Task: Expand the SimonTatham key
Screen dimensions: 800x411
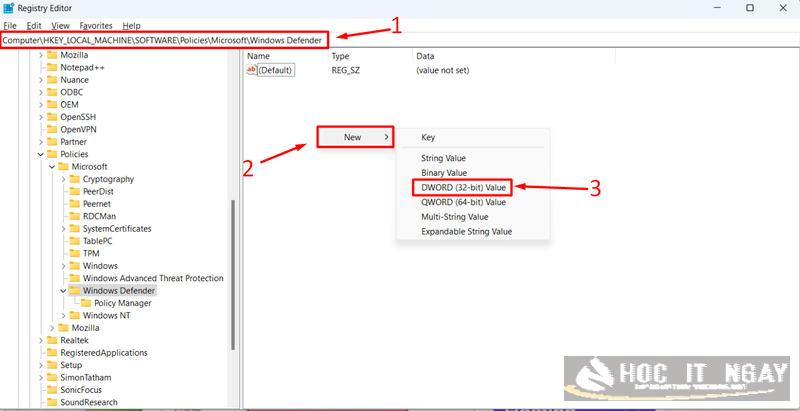Action: point(41,377)
